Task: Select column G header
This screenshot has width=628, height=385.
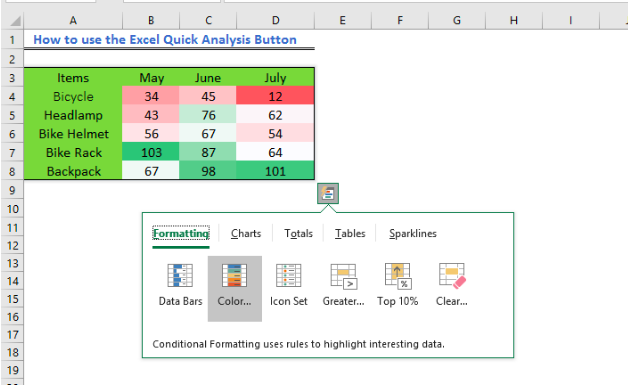Action: click(x=457, y=20)
